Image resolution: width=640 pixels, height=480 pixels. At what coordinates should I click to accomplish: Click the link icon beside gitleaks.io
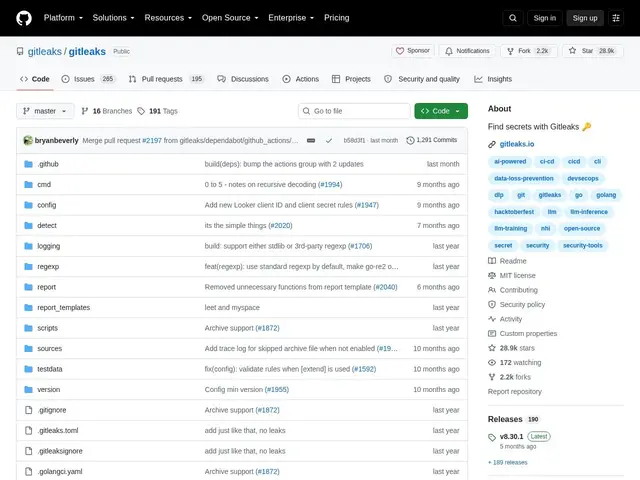[x=492, y=144]
